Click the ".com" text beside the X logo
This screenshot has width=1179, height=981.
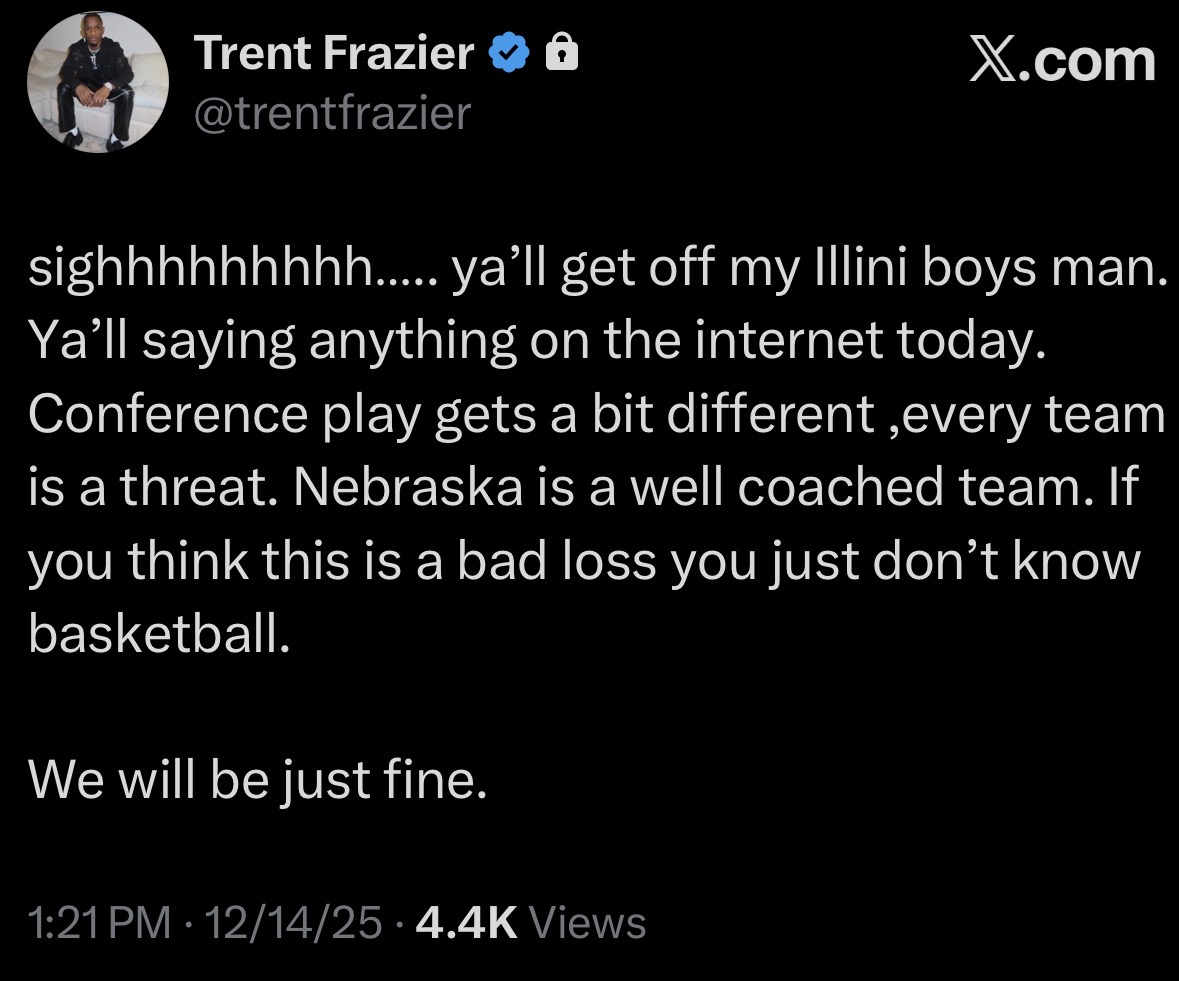click(x=1094, y=61)
